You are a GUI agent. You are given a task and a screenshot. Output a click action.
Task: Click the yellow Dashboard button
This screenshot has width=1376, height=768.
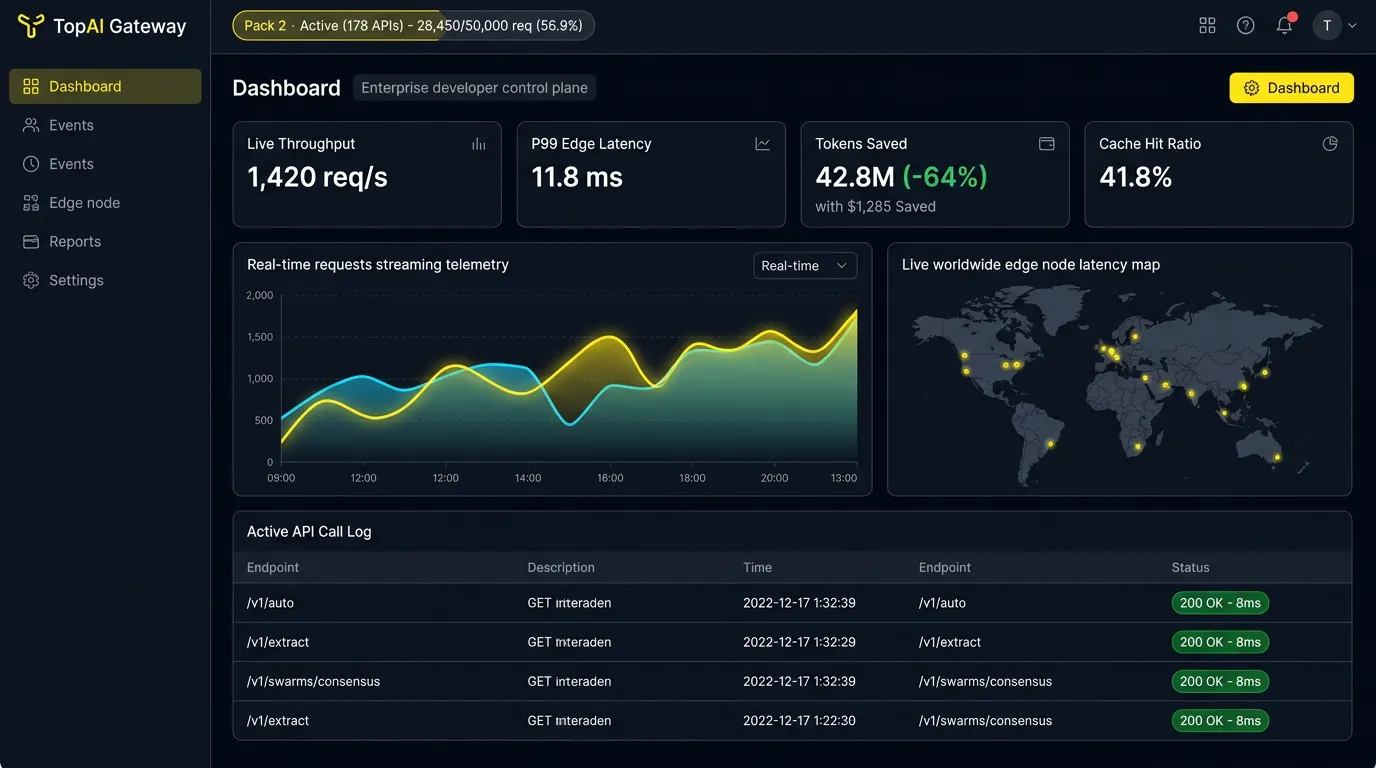[x=1291, y=88]
